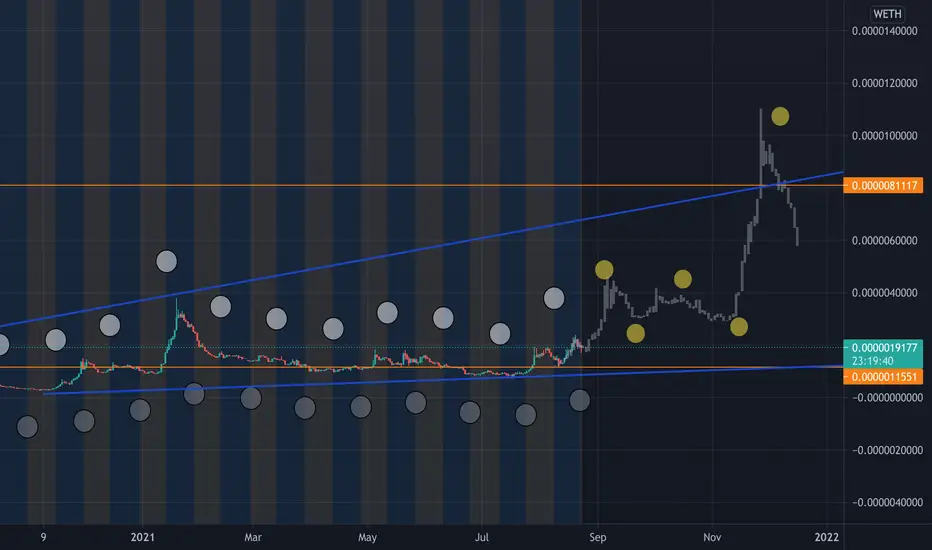Click the WETH currency label
This screenshot has width=932, height=550.
[x=887, y=14]
